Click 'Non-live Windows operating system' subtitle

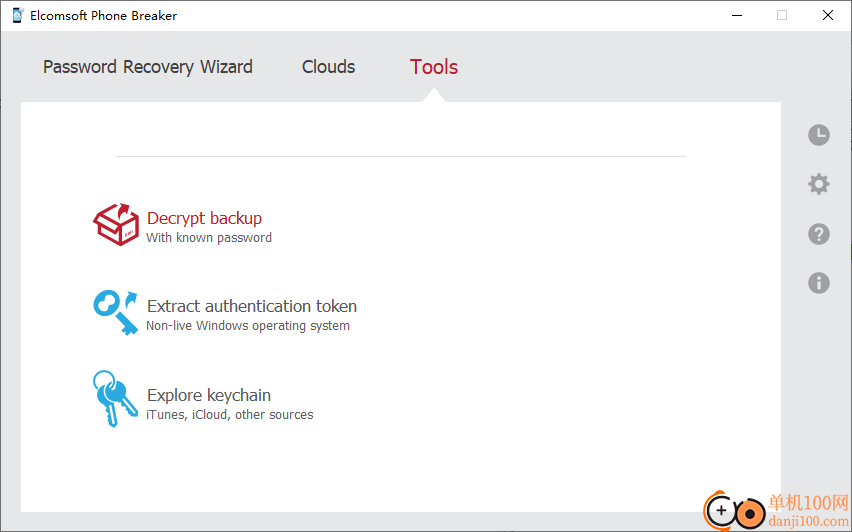[248, 326]
